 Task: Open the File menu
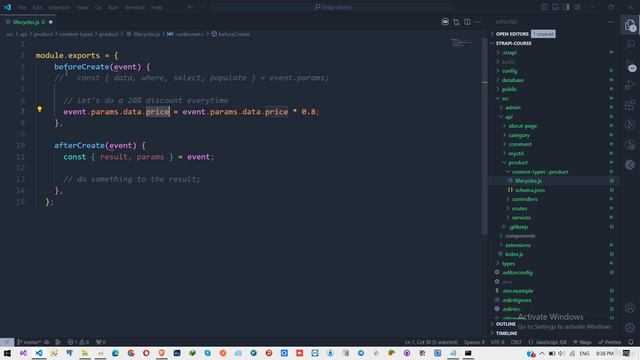pyautogui.click(x=22, y=7)
